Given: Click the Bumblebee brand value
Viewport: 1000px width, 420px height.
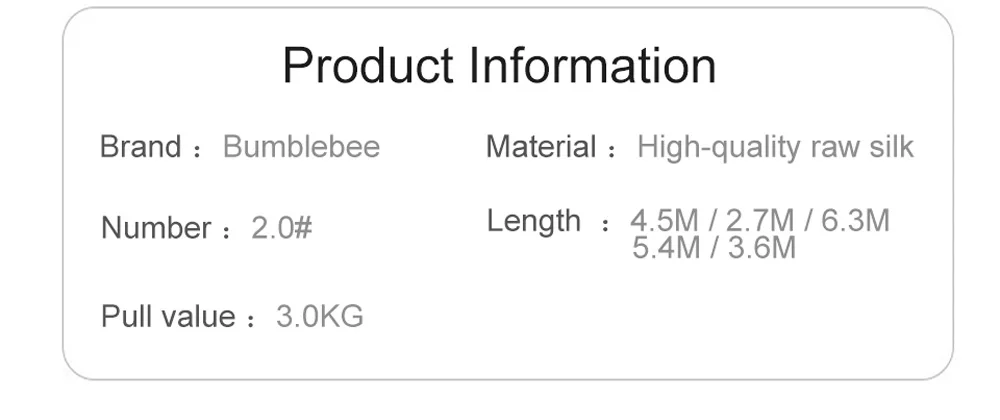Looking at the screenshot, I should [x=302, y=147].
